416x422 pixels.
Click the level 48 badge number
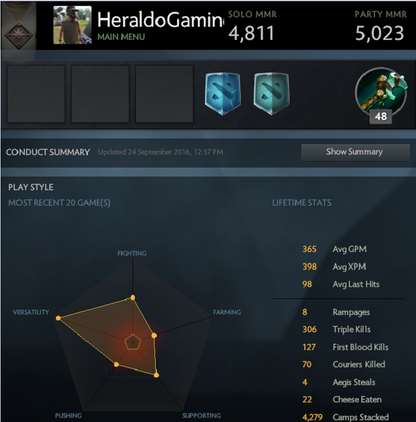381,116
